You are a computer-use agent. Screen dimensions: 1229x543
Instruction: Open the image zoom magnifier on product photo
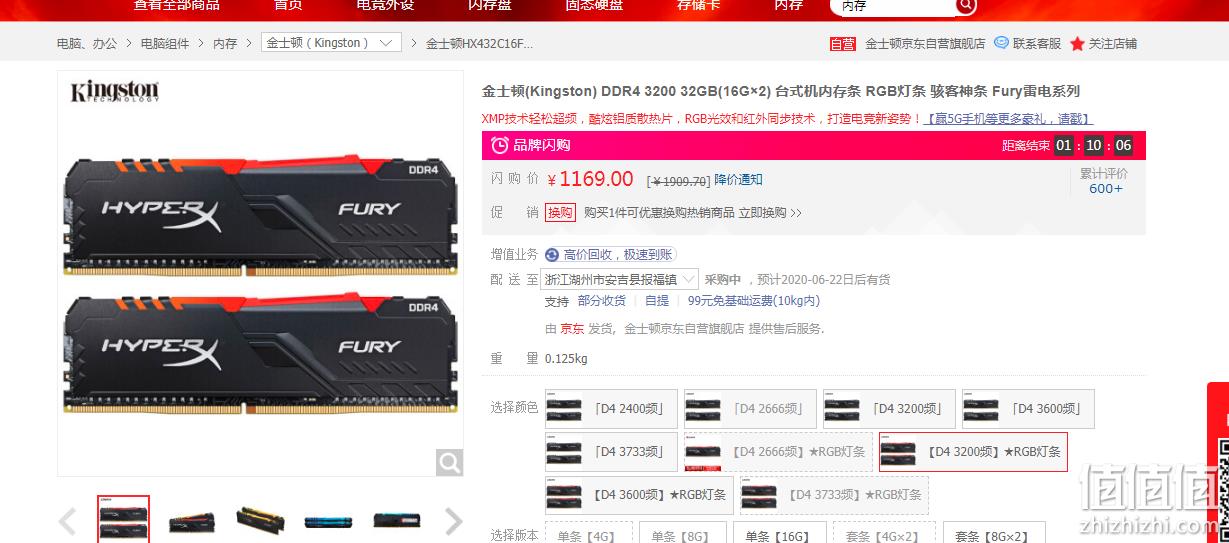(450, 462)
